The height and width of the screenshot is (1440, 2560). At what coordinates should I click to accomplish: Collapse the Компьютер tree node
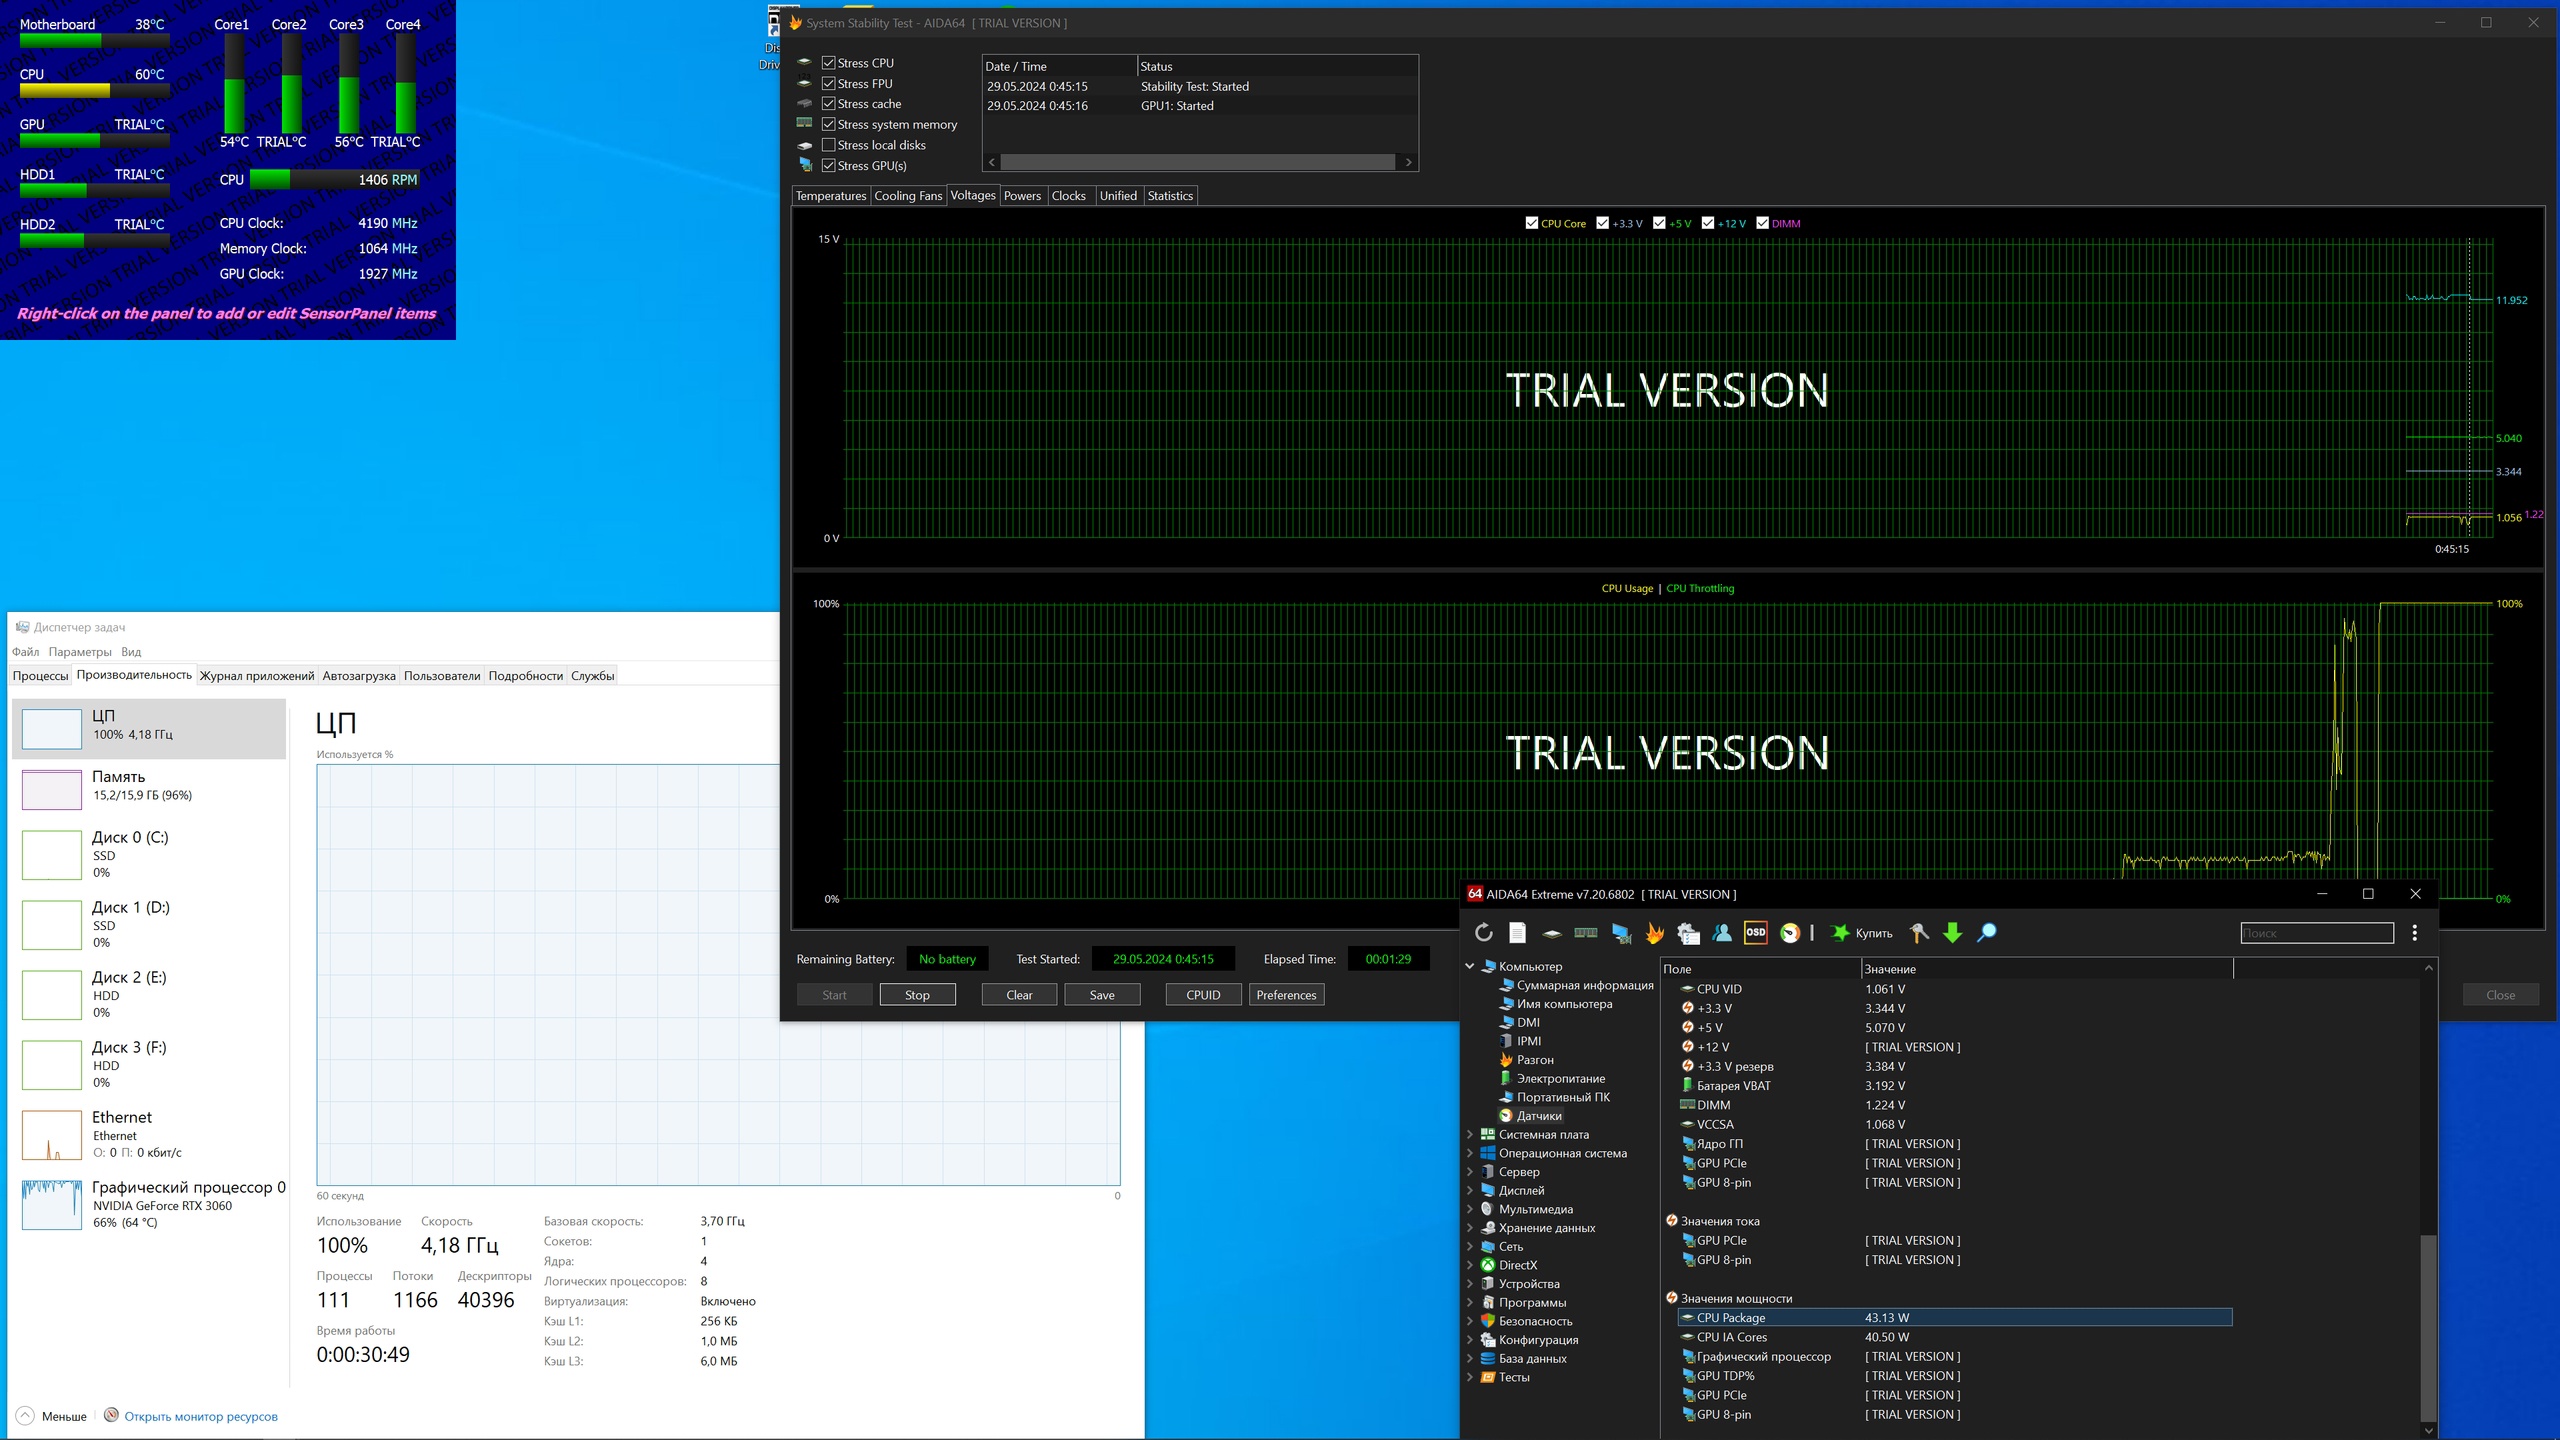tap(1470, 967)
